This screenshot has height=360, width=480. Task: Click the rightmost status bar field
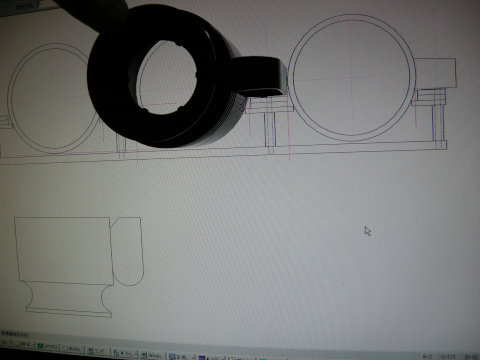pyautogui.click(x=471, y=356)
